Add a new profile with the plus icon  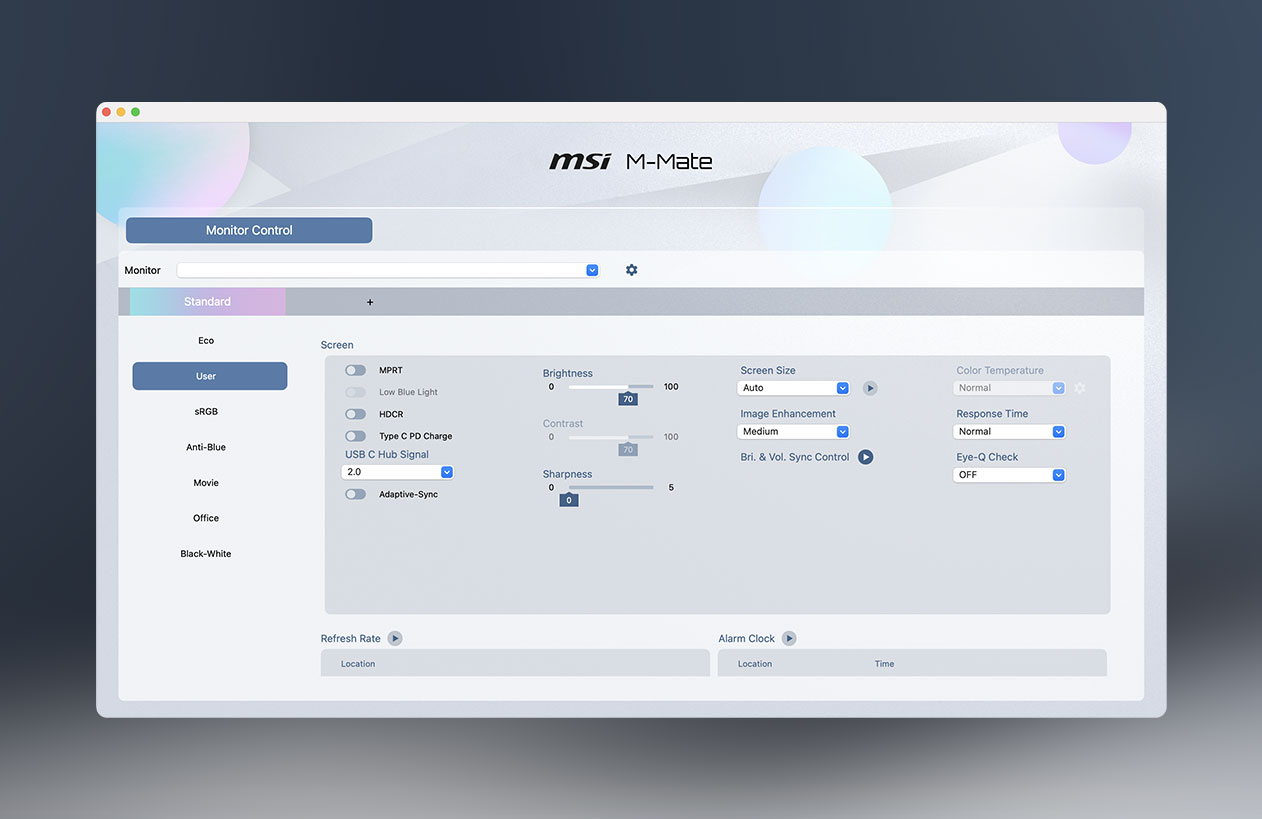click(369, 301)
